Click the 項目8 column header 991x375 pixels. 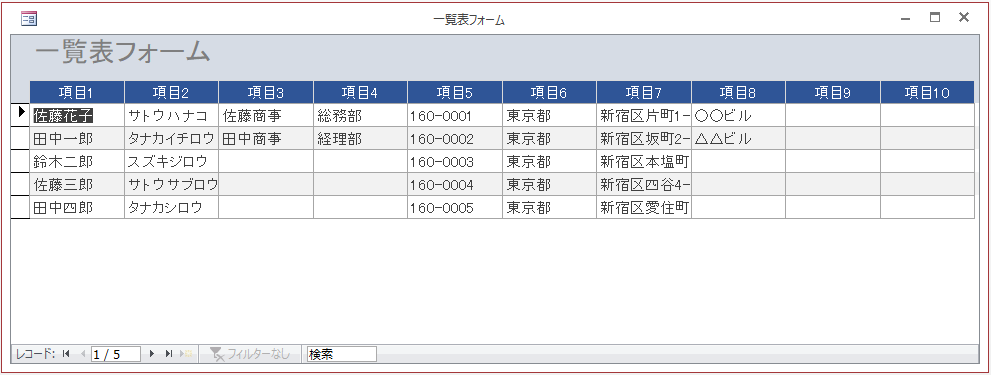point(738,92)
